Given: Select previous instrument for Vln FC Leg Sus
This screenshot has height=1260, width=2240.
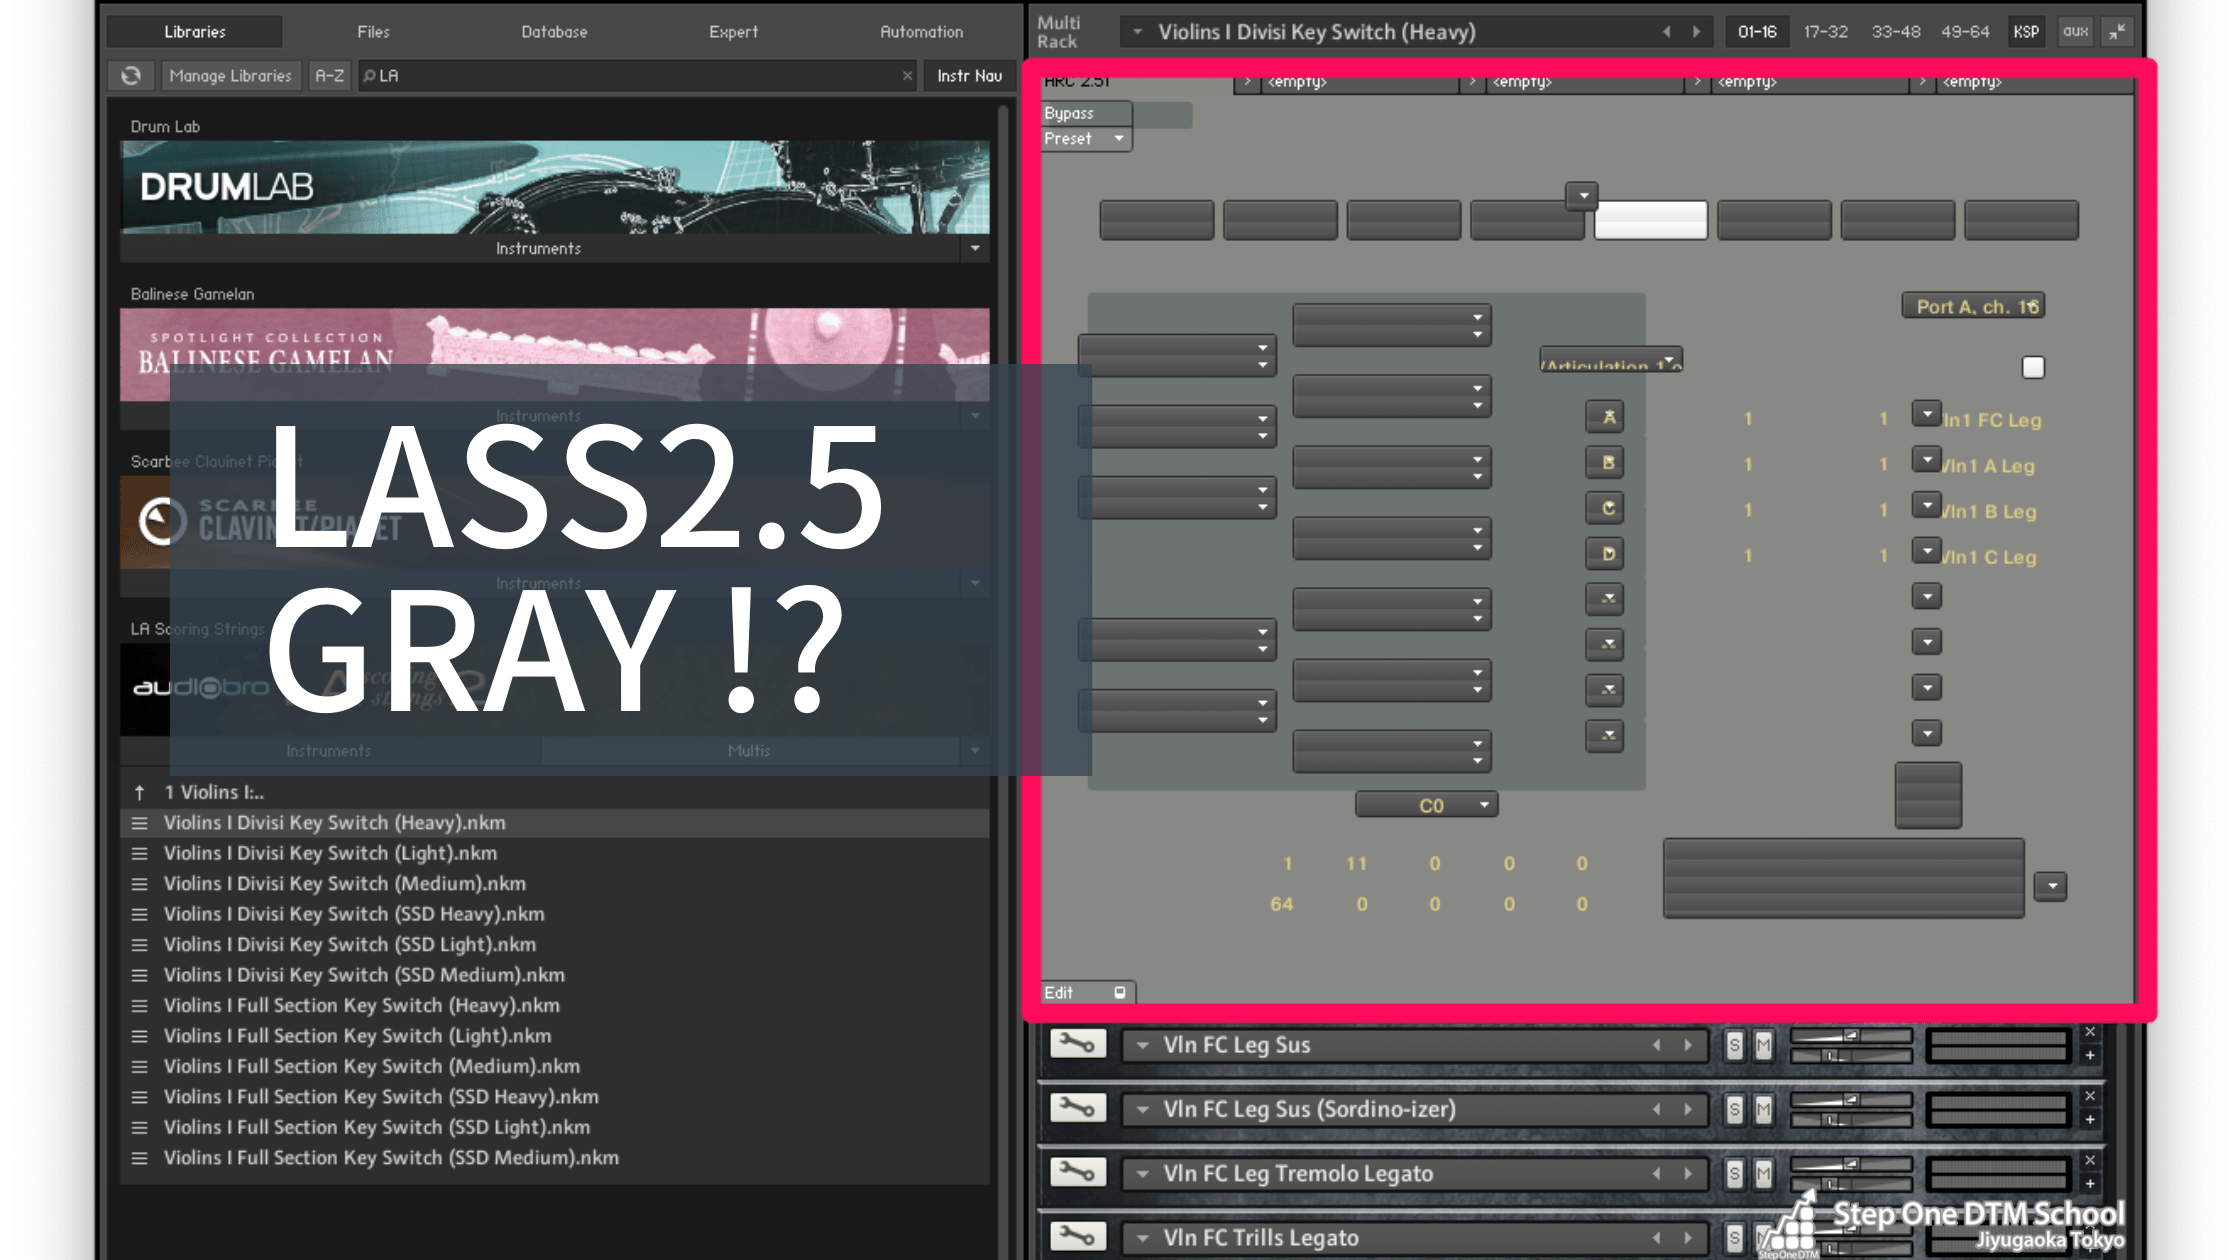Looking at the screenshot, I should [x=1657, y=1045].
